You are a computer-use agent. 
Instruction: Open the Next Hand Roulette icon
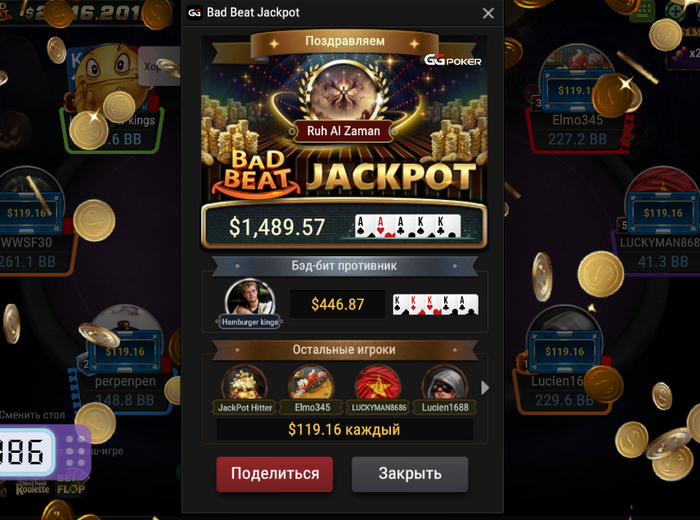[x=32, y=489]
